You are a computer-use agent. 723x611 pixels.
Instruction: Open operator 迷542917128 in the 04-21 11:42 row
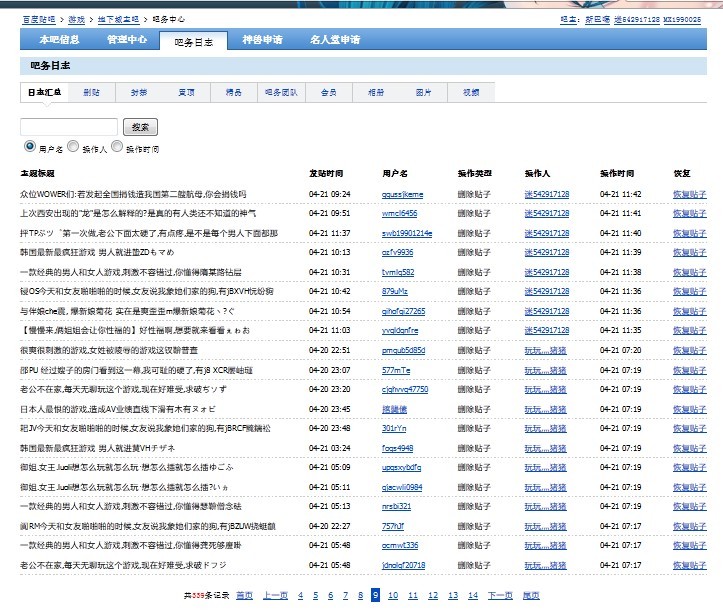(547, 194)
